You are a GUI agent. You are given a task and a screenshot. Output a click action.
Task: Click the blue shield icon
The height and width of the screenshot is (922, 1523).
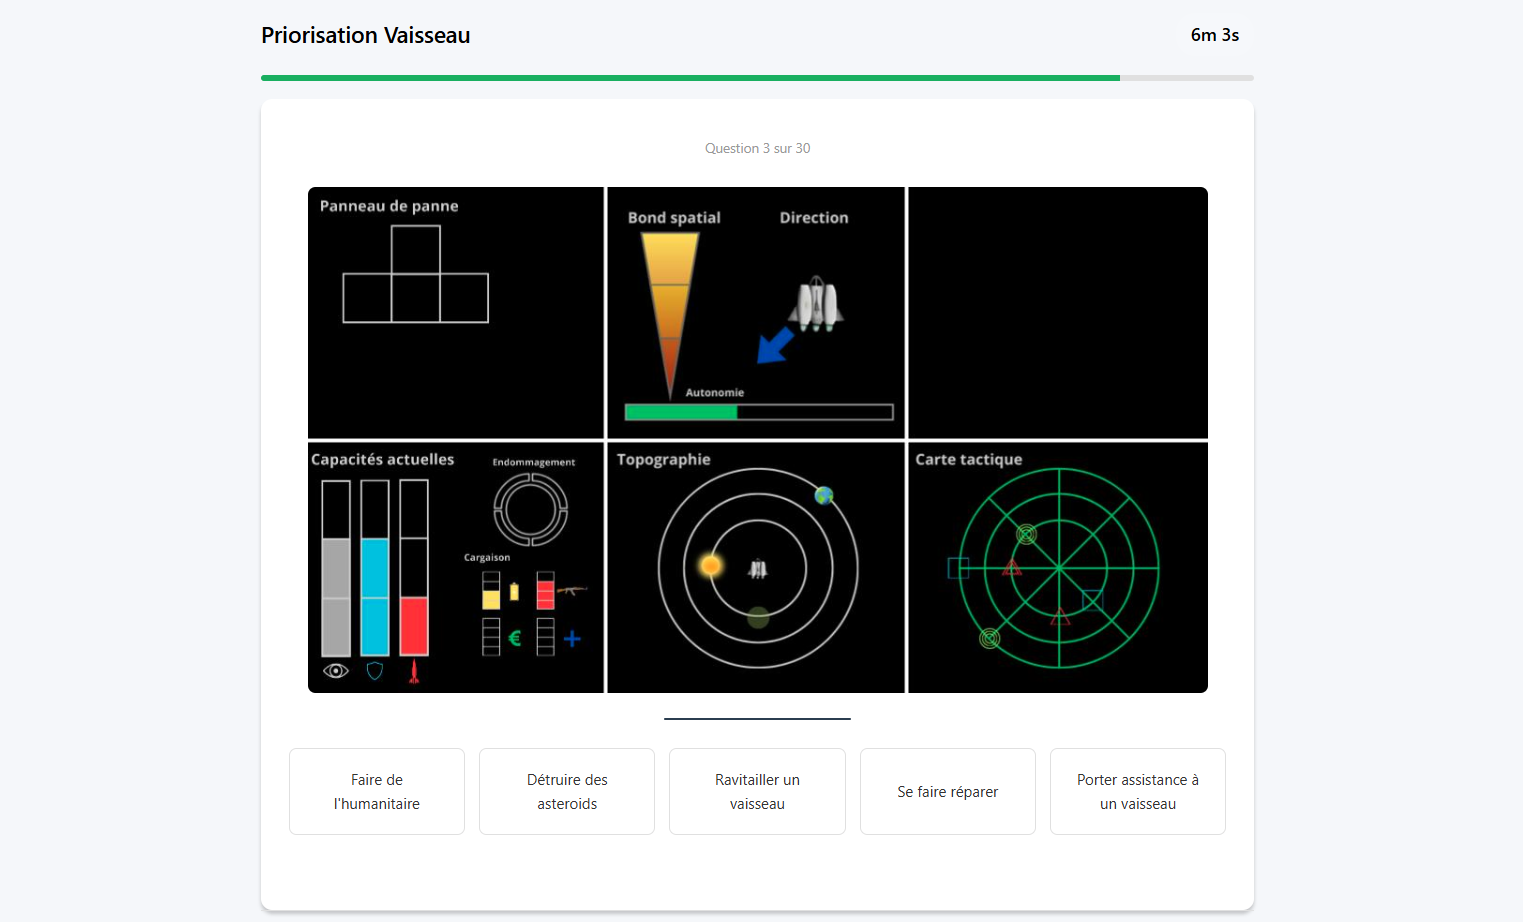[375, 671]
